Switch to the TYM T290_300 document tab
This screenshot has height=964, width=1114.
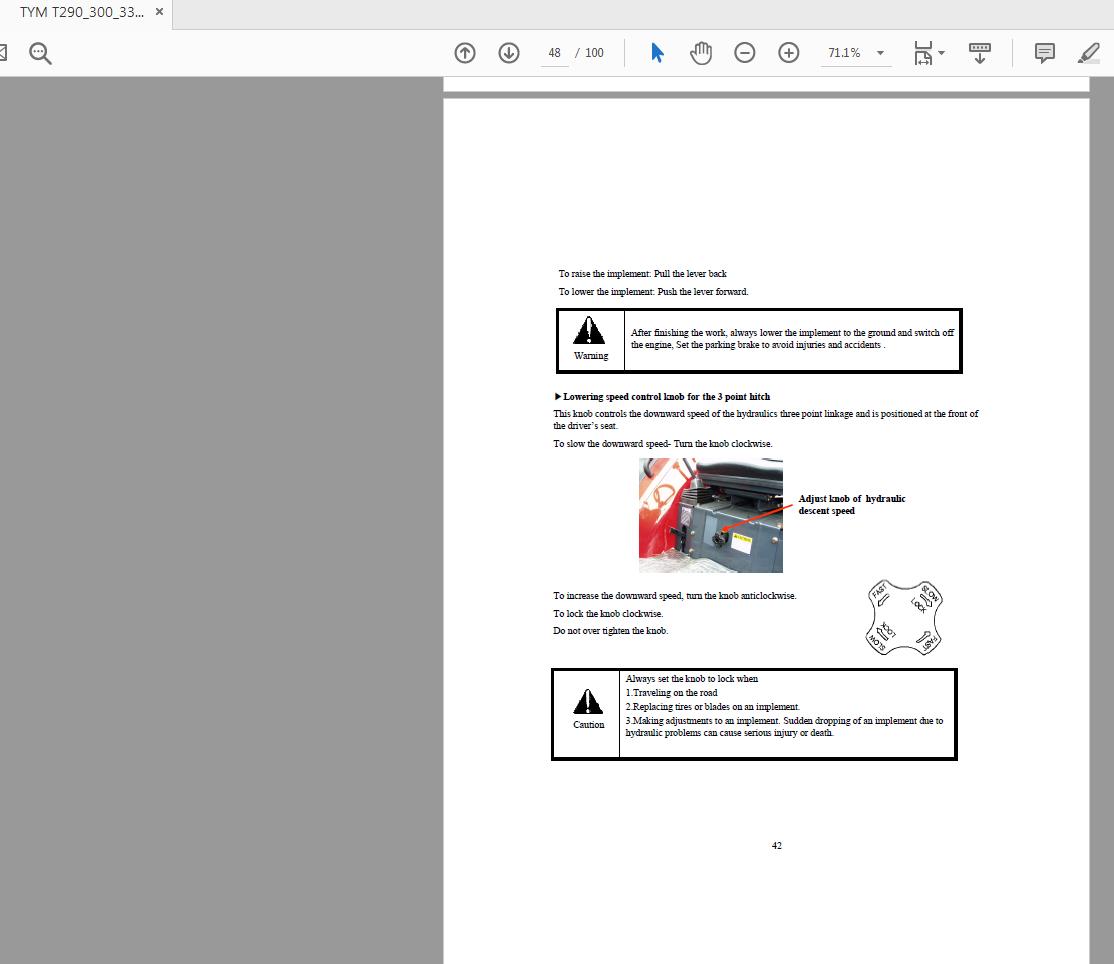coord(80,13)
